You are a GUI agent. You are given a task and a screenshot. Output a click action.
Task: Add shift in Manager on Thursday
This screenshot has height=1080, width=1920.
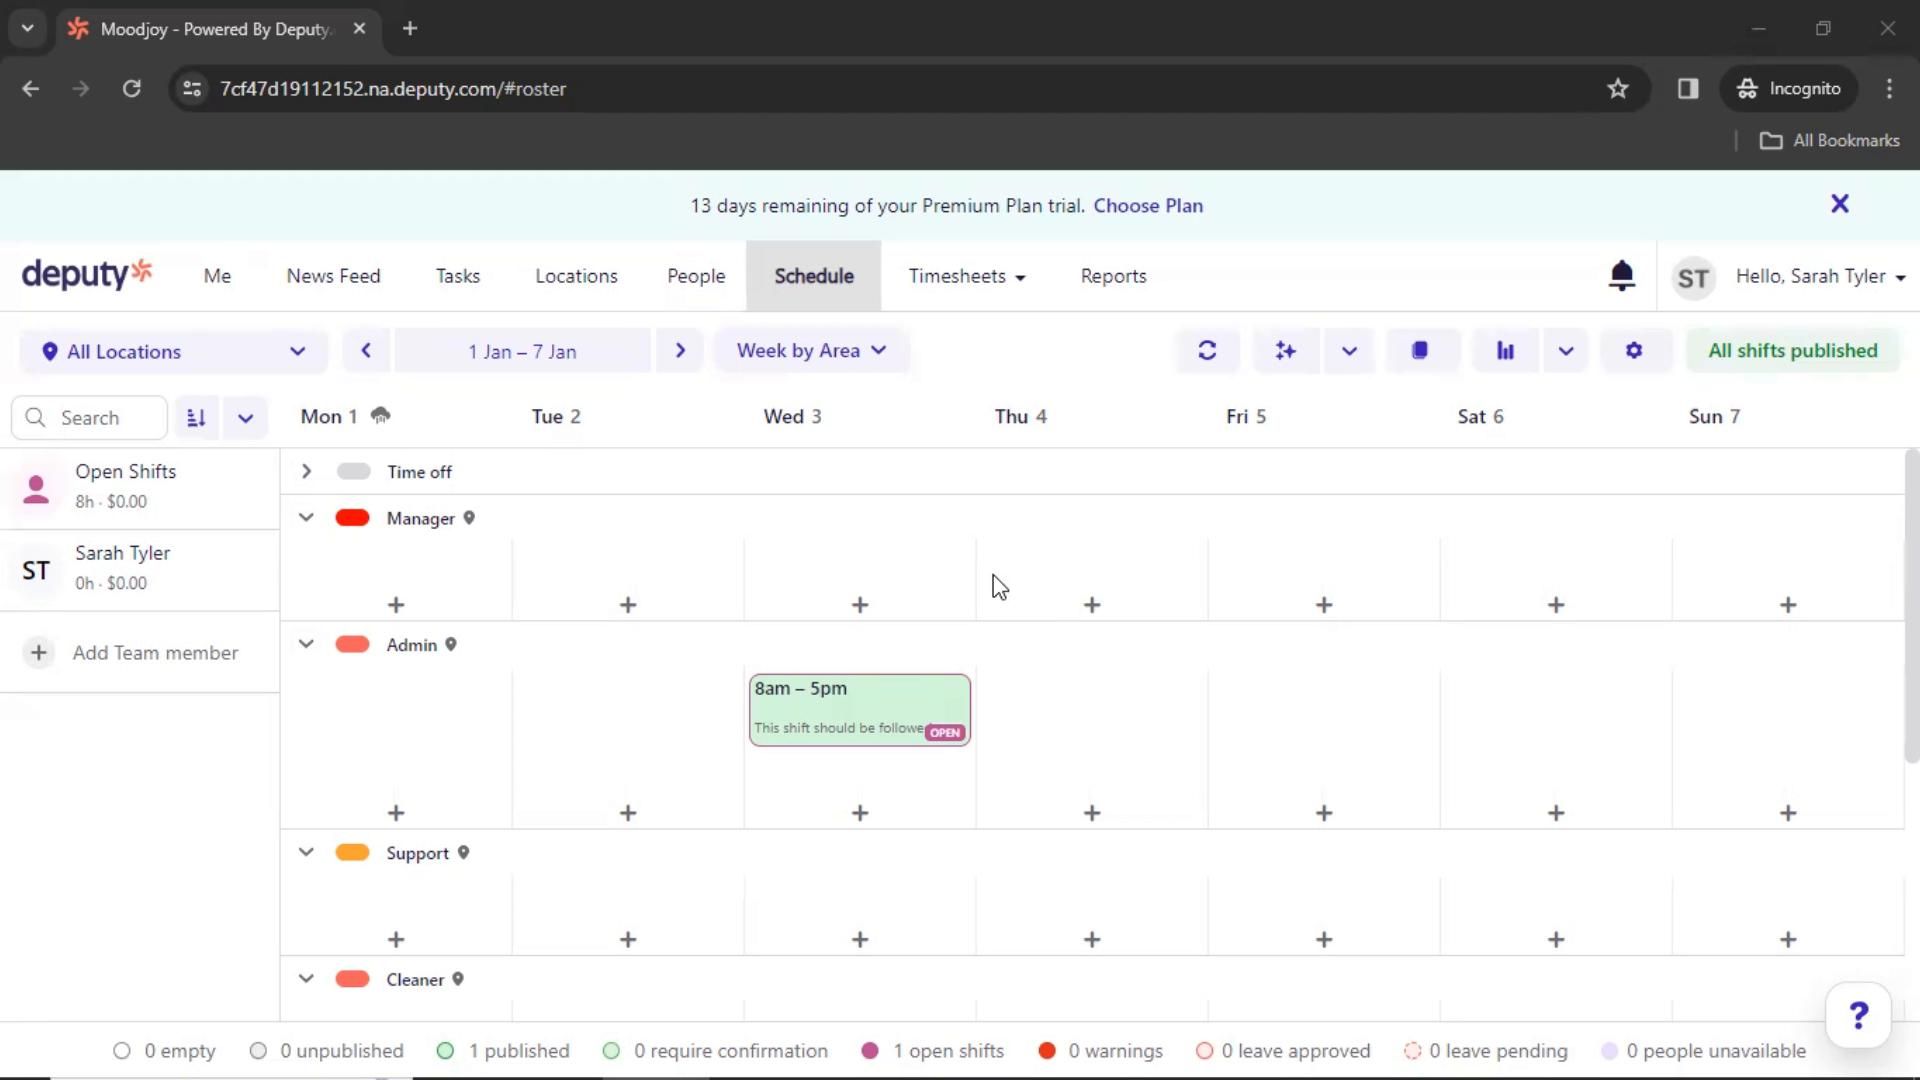(1092, 605)
